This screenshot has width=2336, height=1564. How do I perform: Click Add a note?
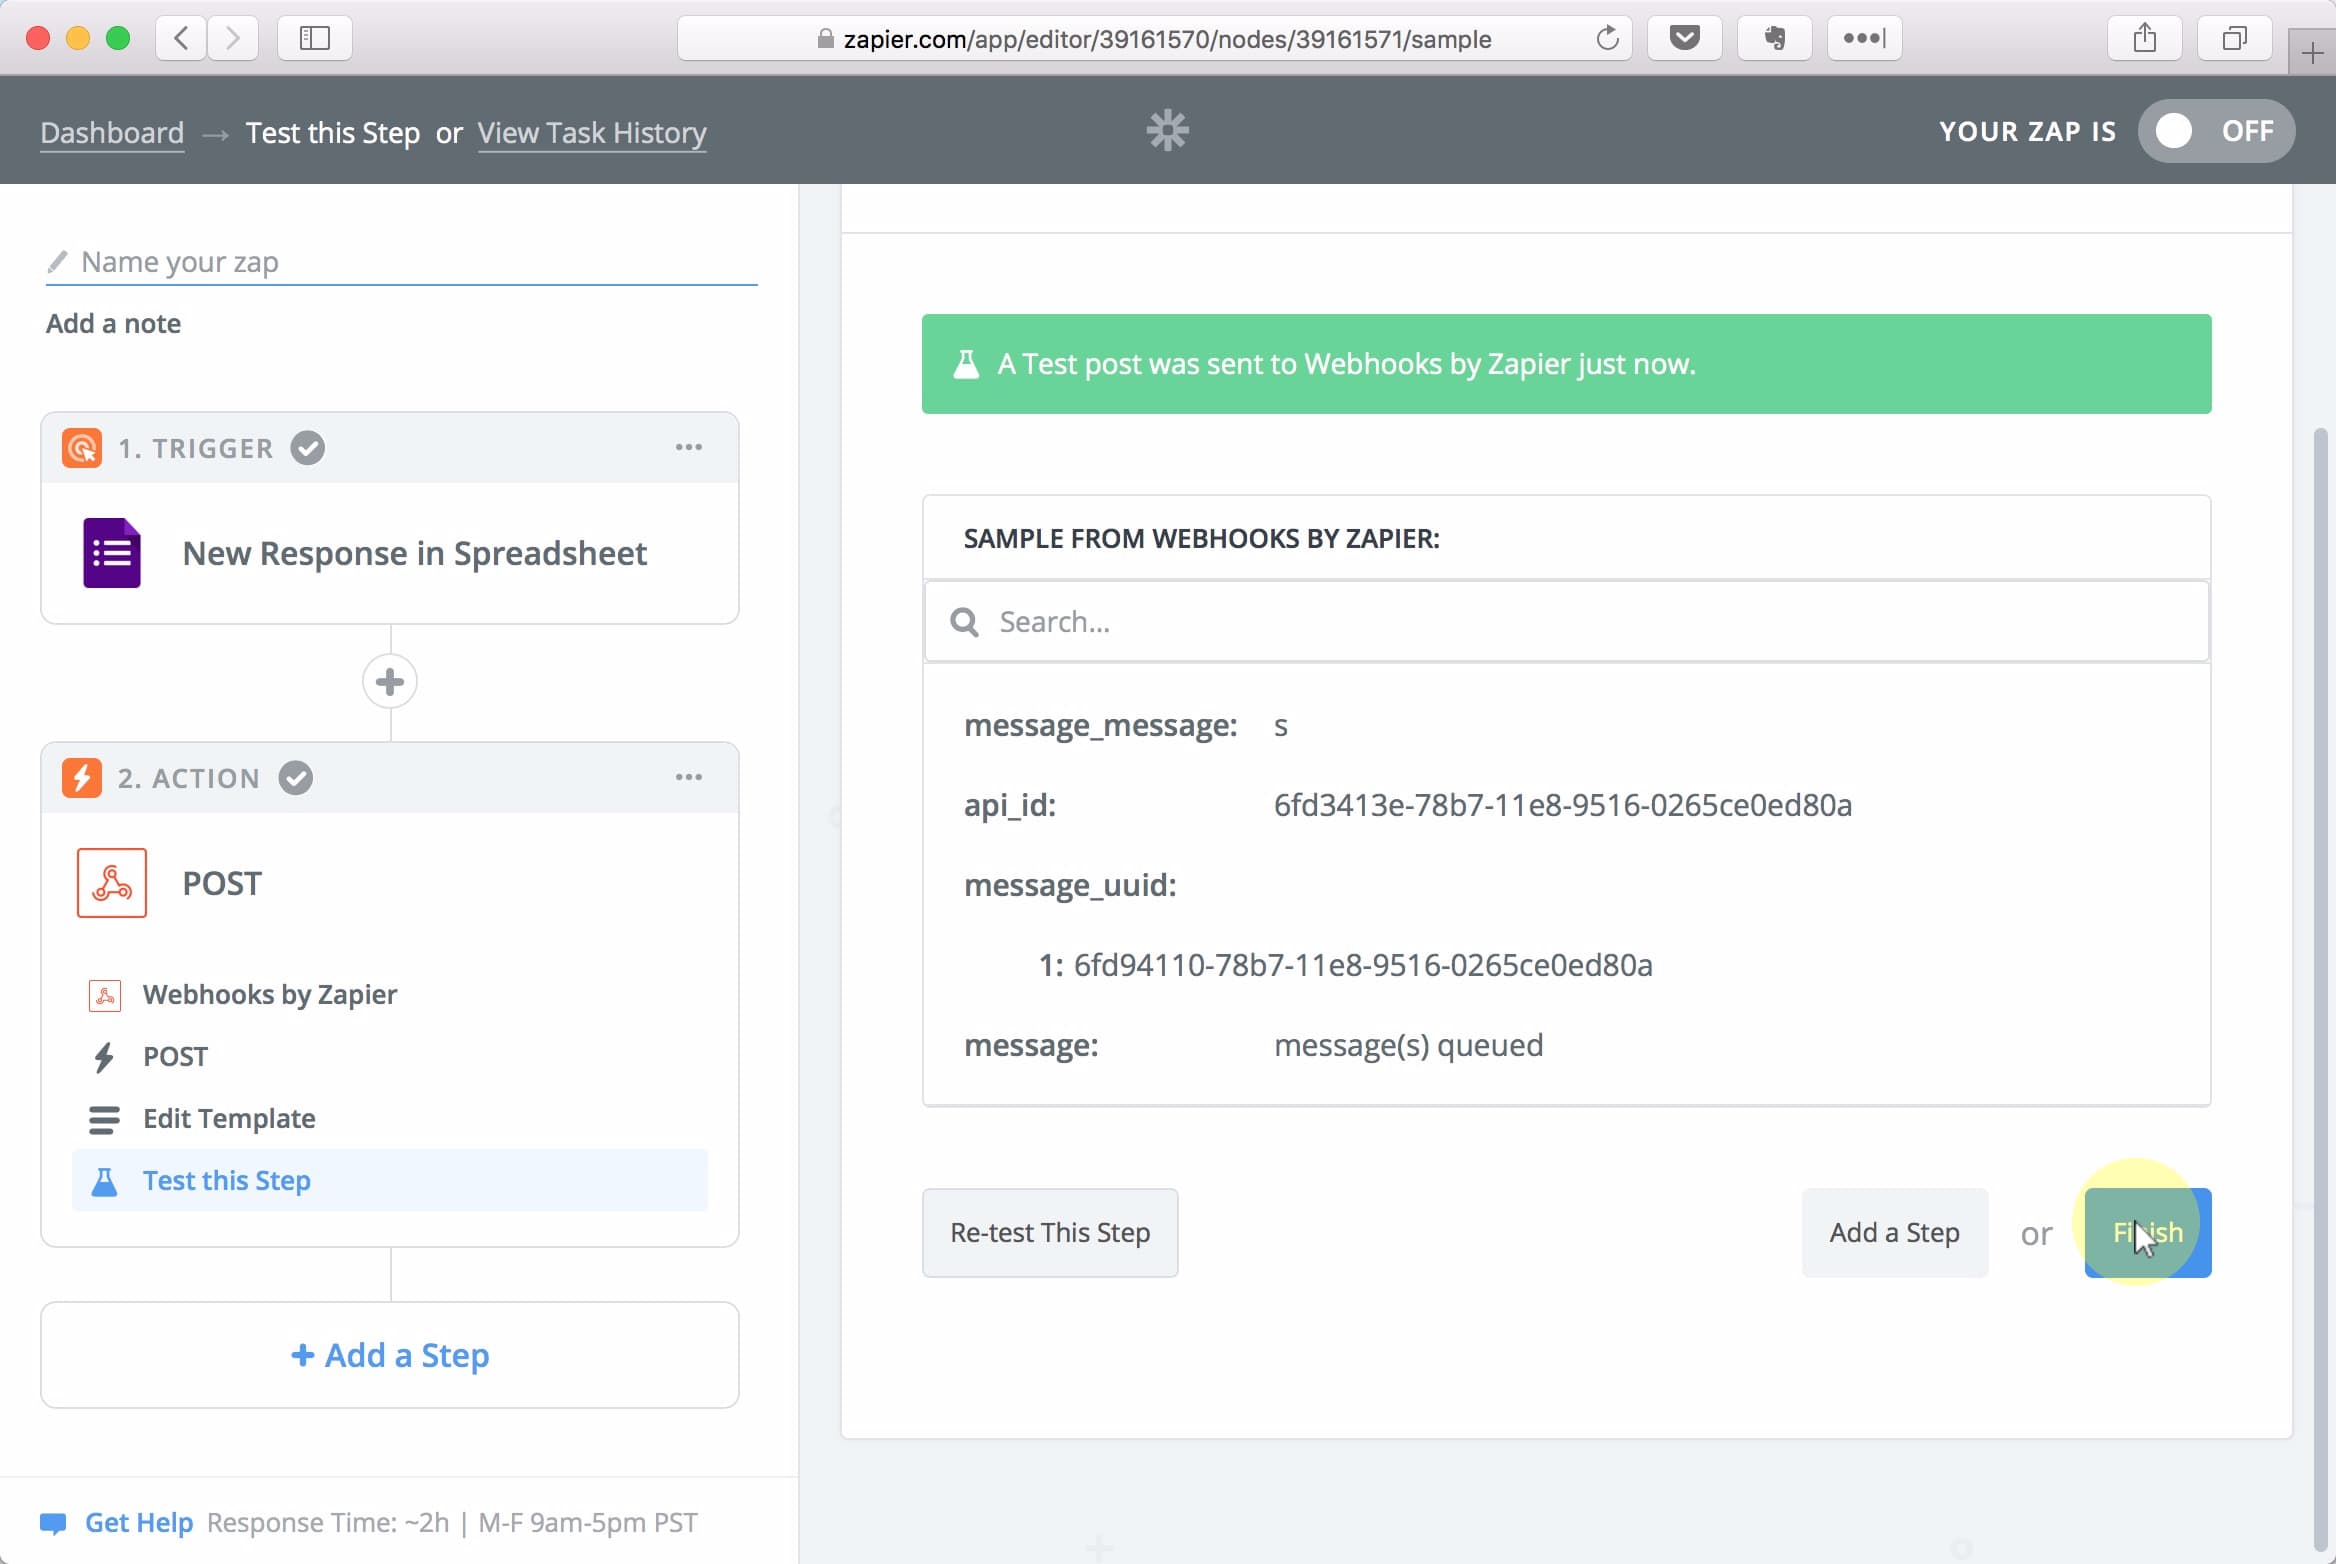pos(113,323)
